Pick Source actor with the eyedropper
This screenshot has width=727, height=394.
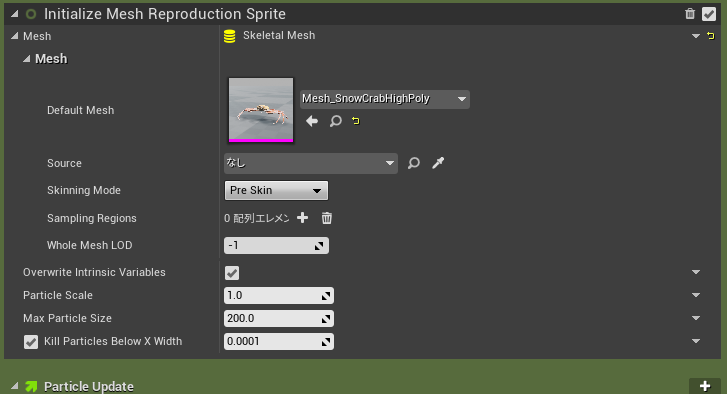point(438,163)
